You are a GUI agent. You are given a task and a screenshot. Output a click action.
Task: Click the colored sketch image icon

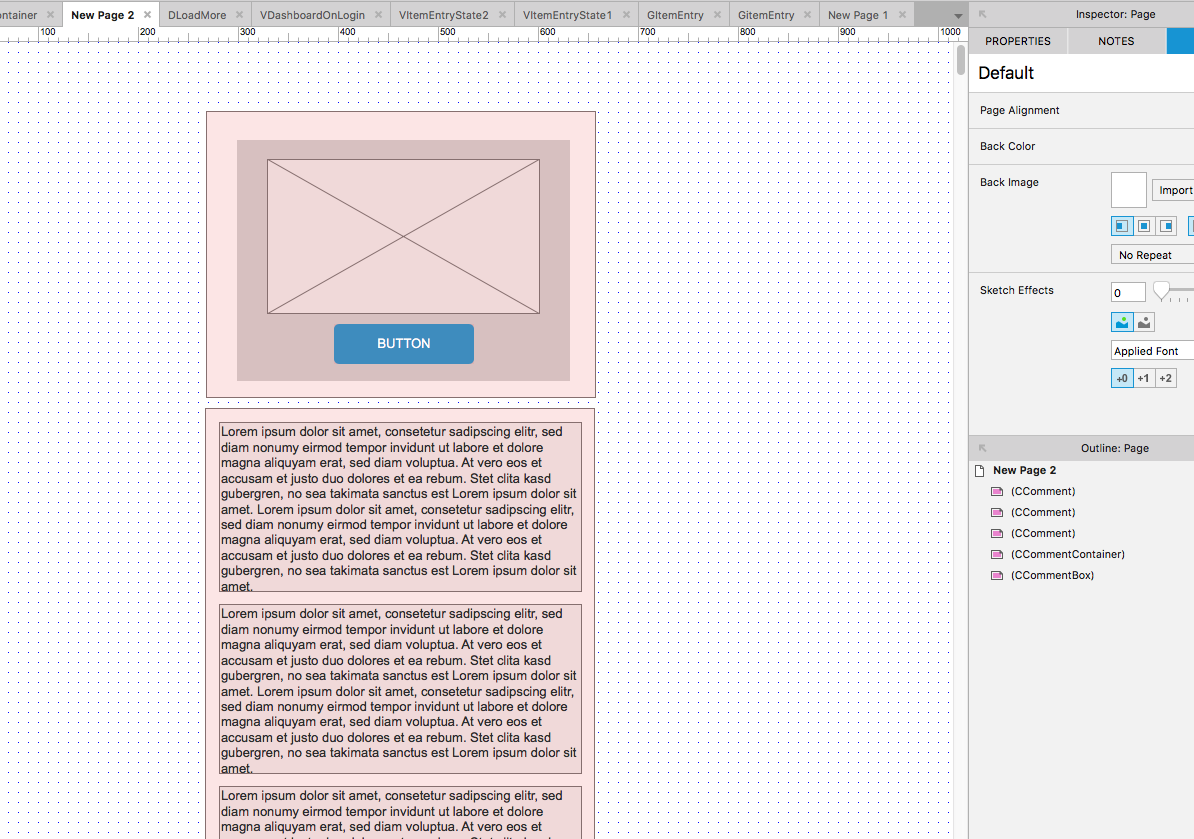click(x=1121, y=321)
